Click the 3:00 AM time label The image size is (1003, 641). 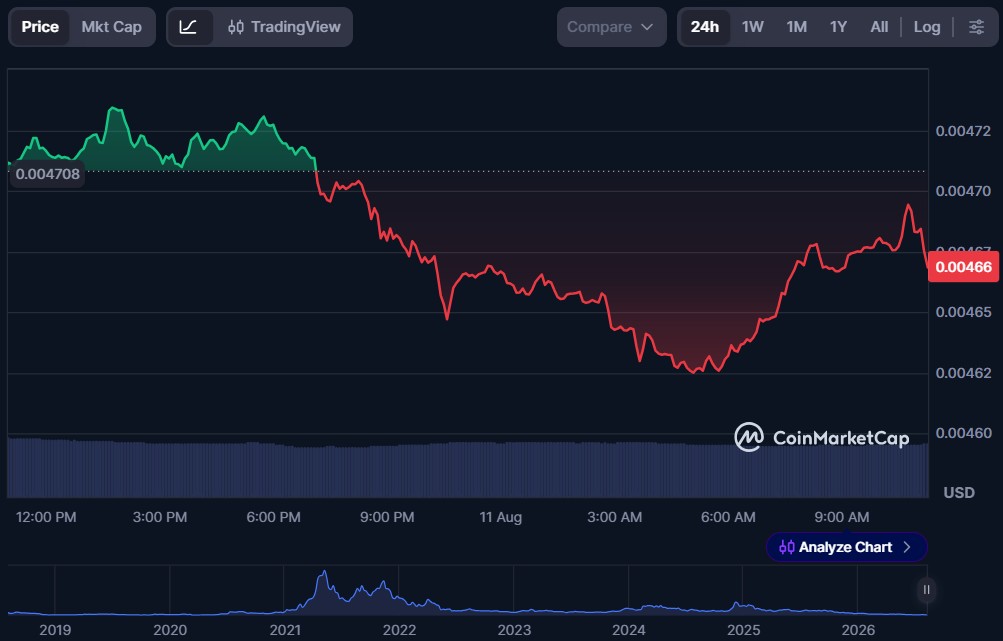615,517
